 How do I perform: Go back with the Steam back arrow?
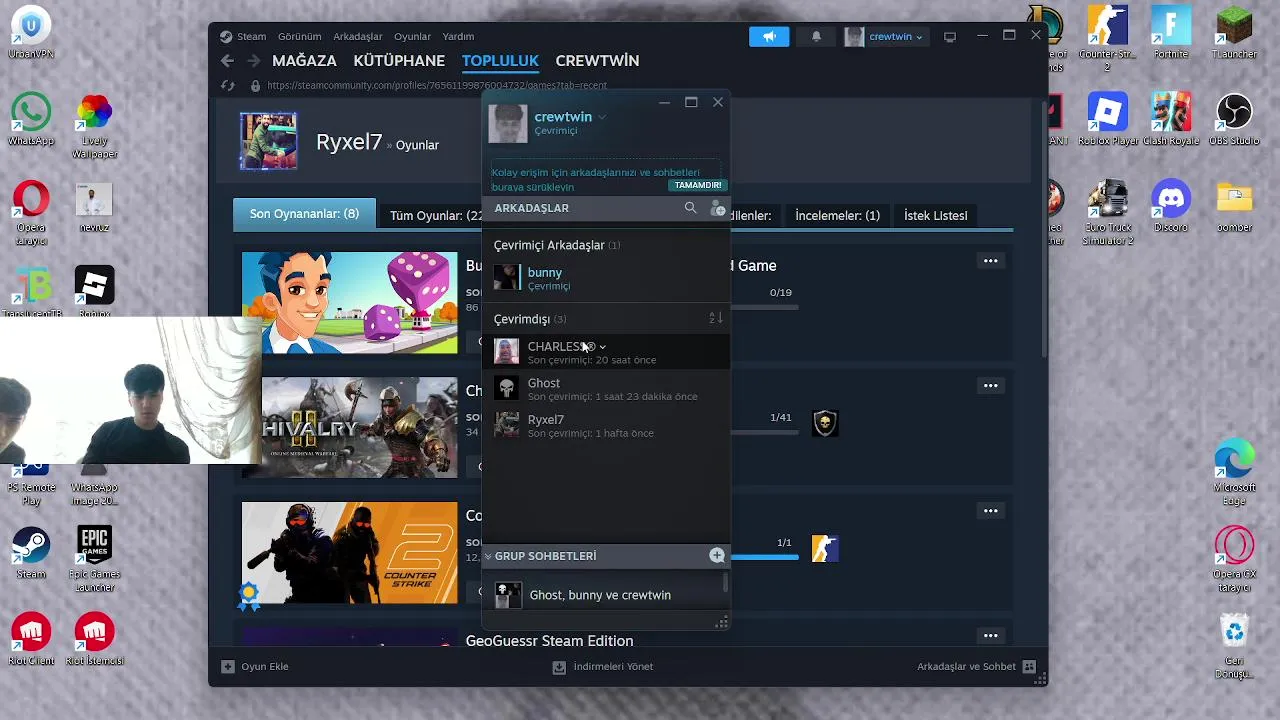click(x=227, y=61)
